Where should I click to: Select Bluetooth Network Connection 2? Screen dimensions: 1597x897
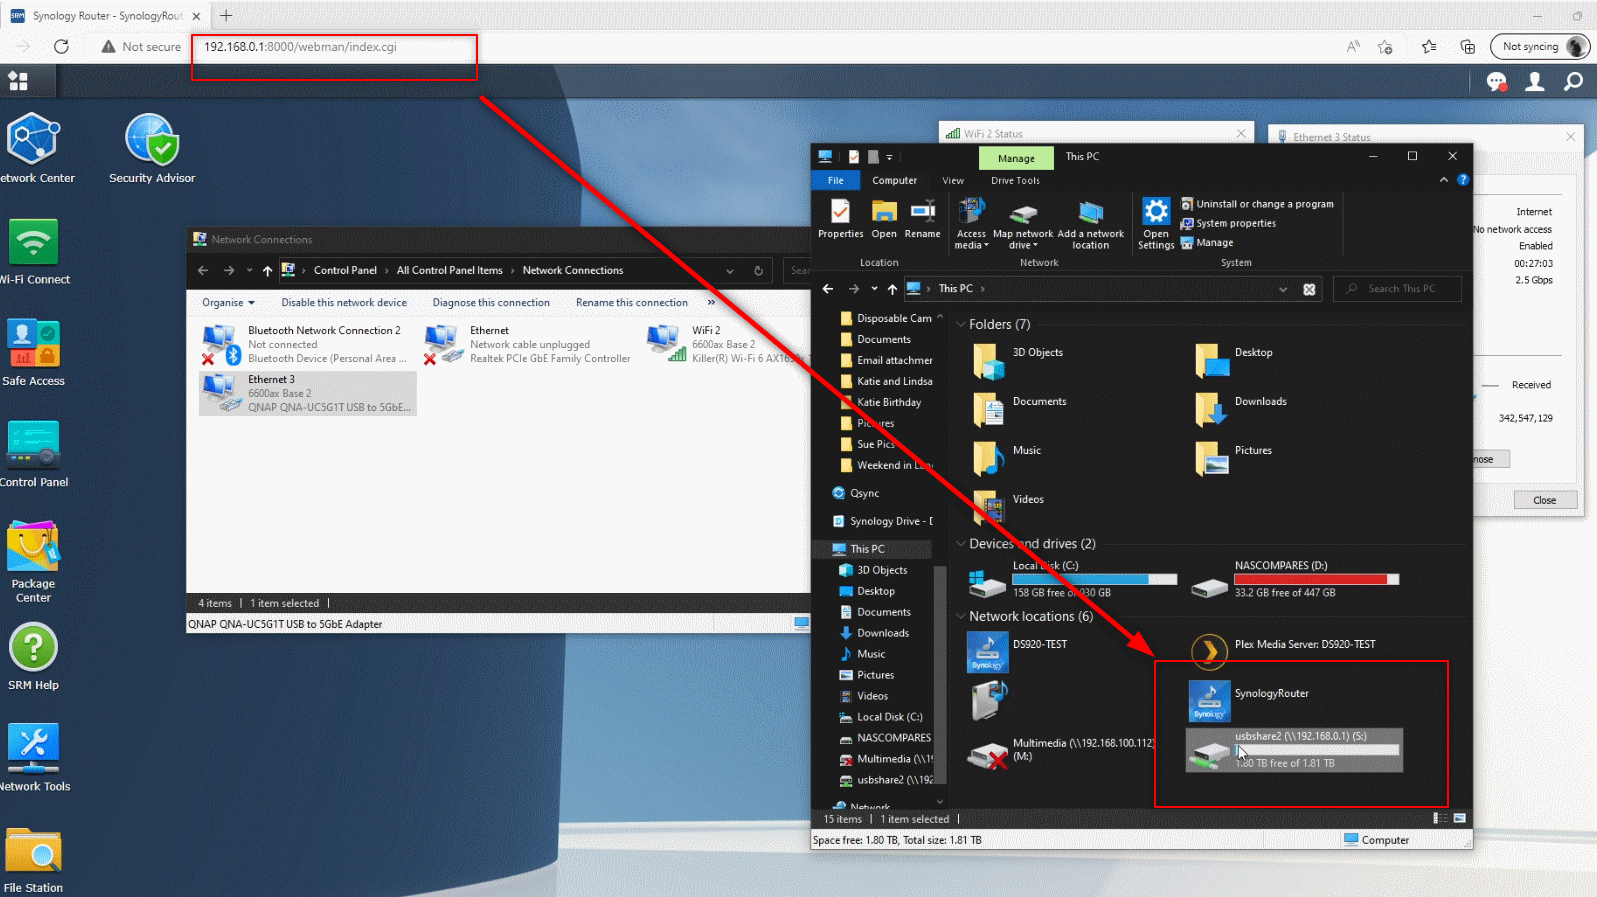tap(304, 344)
